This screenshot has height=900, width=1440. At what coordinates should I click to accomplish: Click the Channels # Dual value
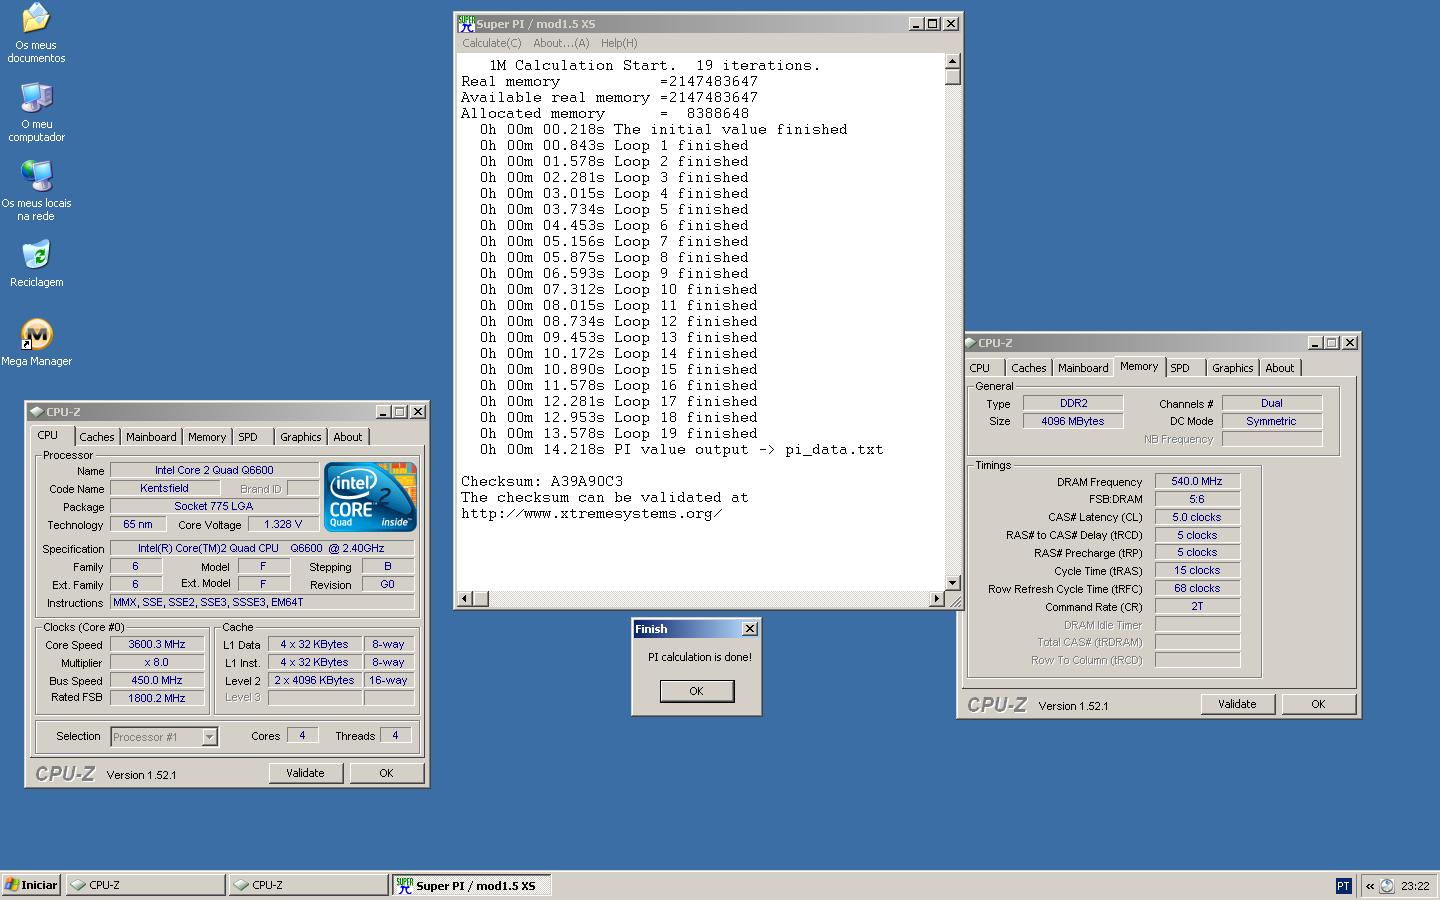[1272, 403]
